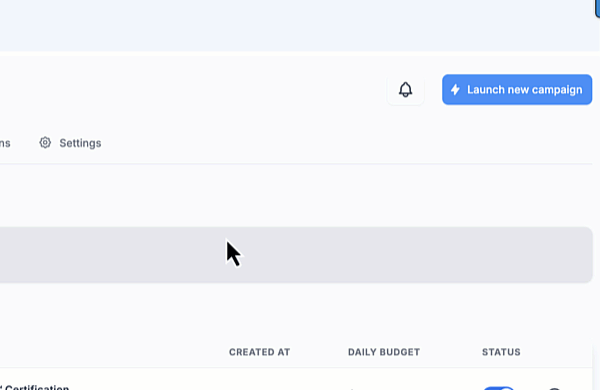Click the dark element at top-right window corner
600x390 pixels.
coord(598,8)
